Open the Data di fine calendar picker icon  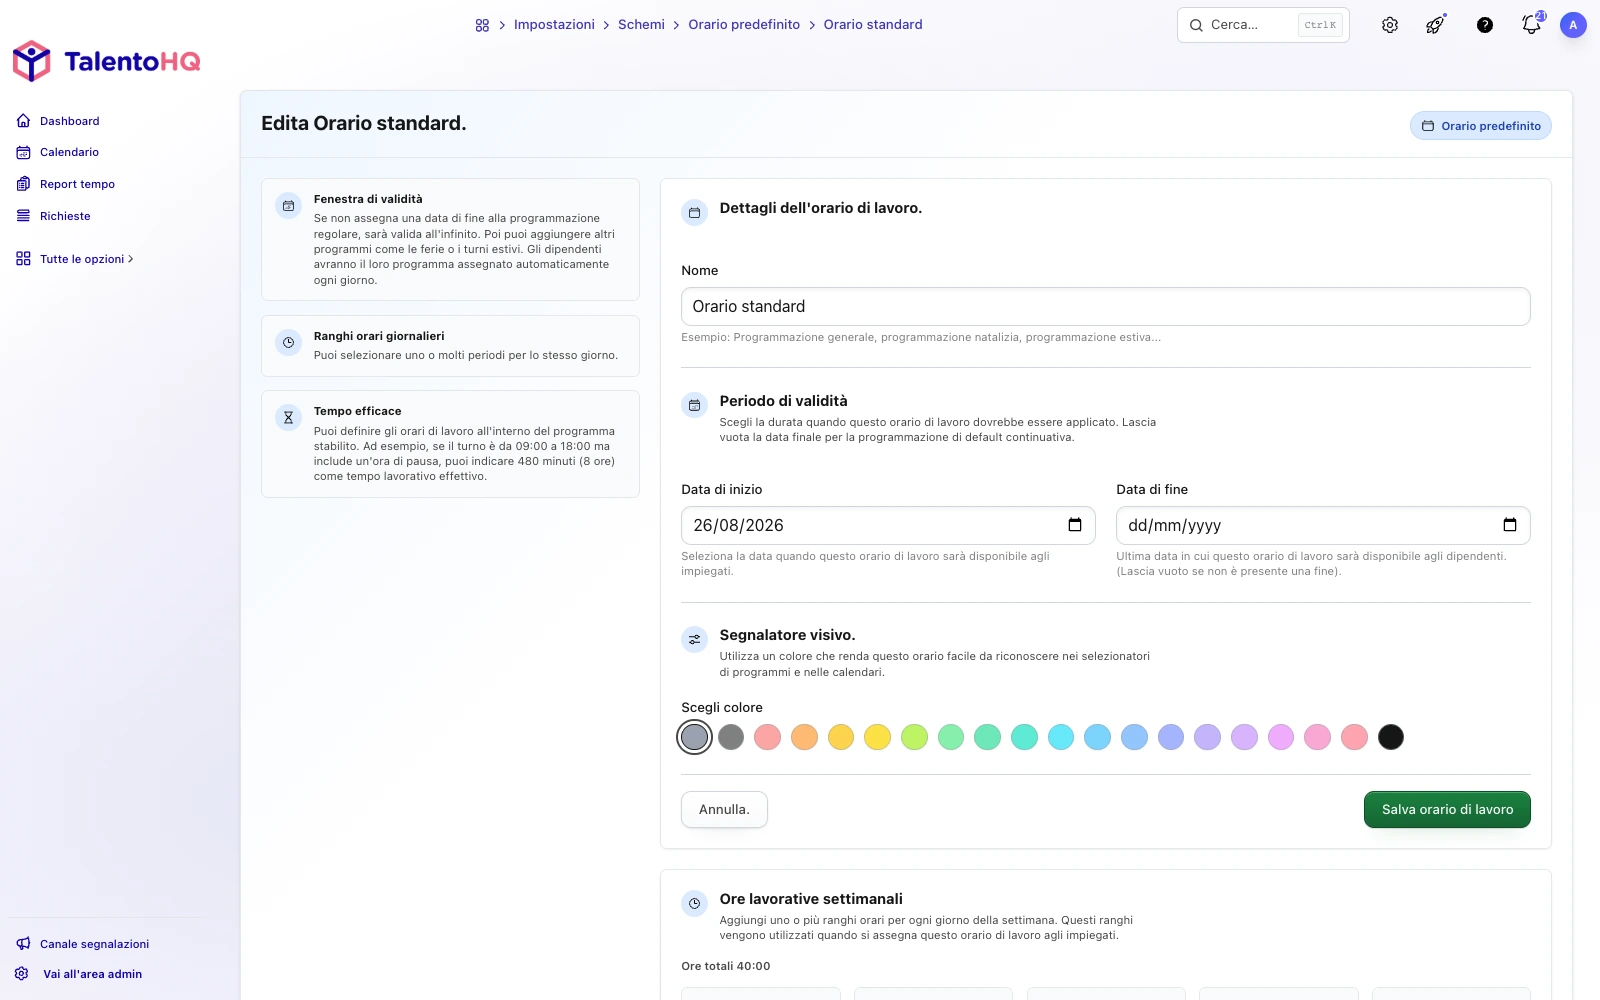coord(1510,525)
